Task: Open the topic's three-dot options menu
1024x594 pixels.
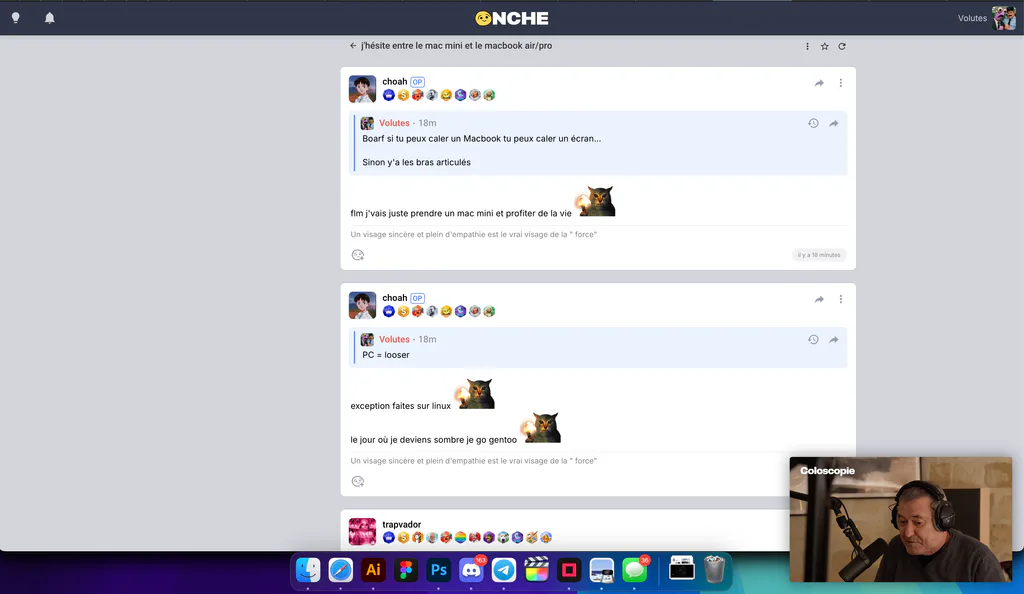Action: click(807, 46)
